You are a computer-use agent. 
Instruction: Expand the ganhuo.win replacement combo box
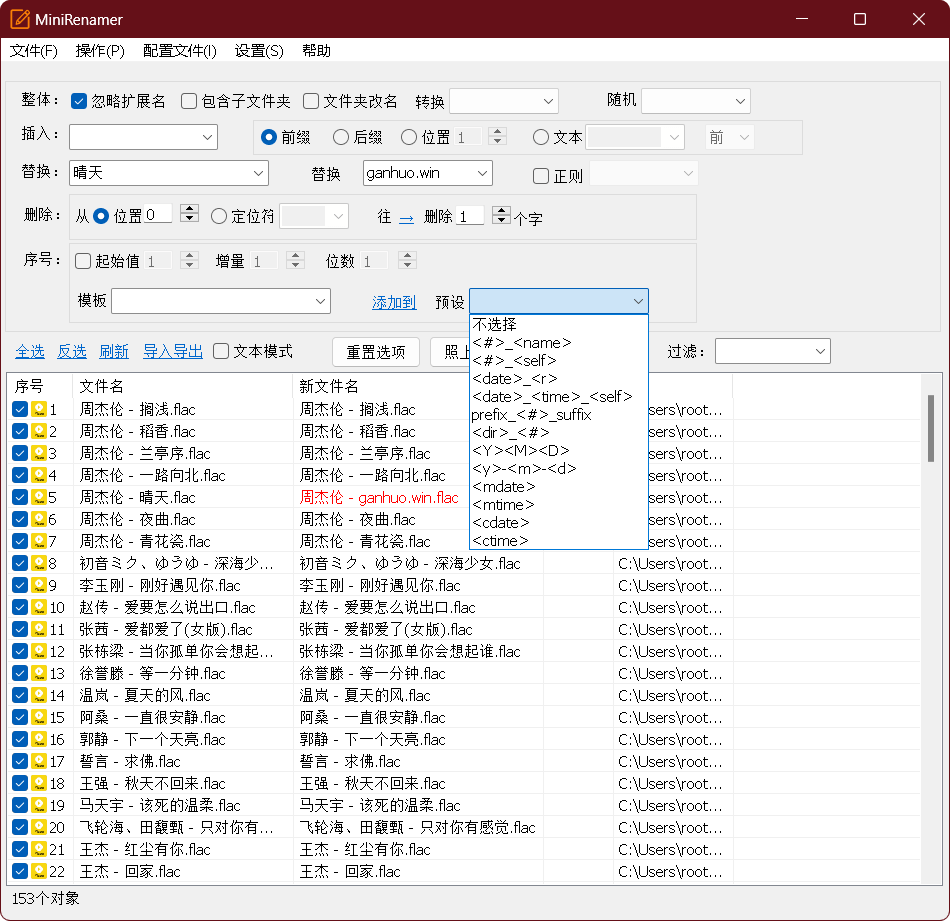click(x=428, y=173)
